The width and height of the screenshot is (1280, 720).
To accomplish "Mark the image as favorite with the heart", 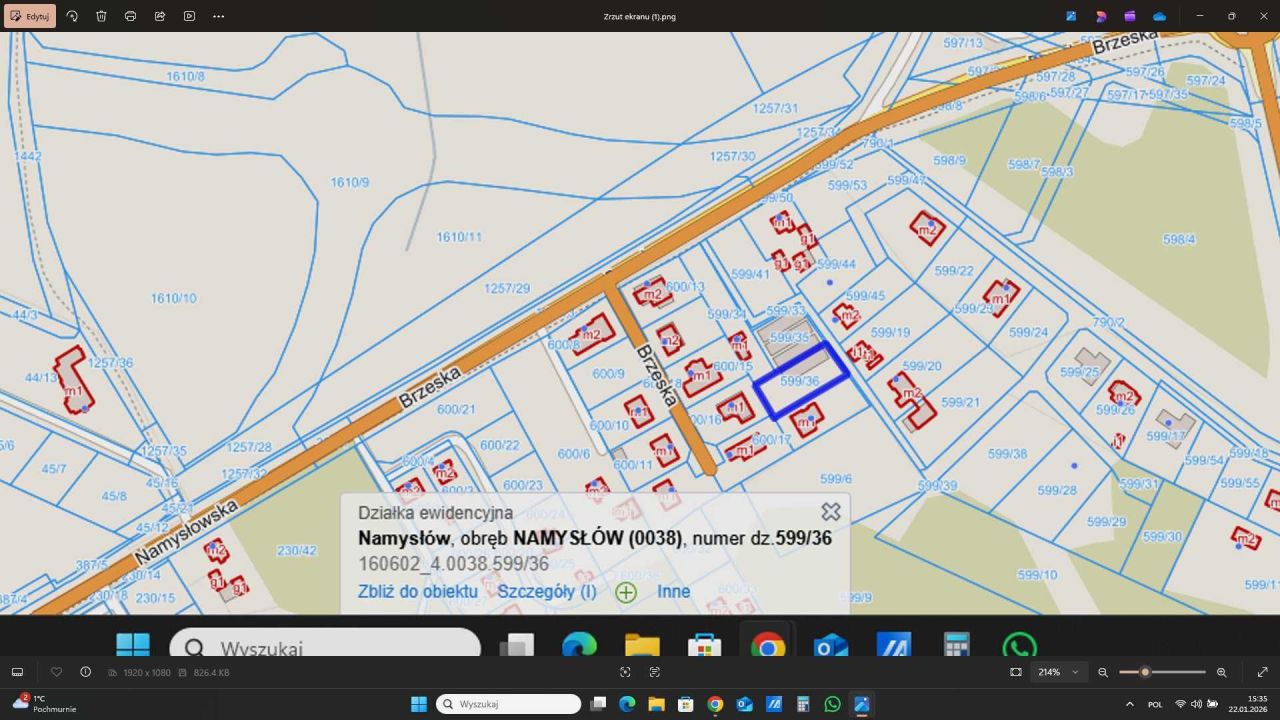I will pos(56,672).
